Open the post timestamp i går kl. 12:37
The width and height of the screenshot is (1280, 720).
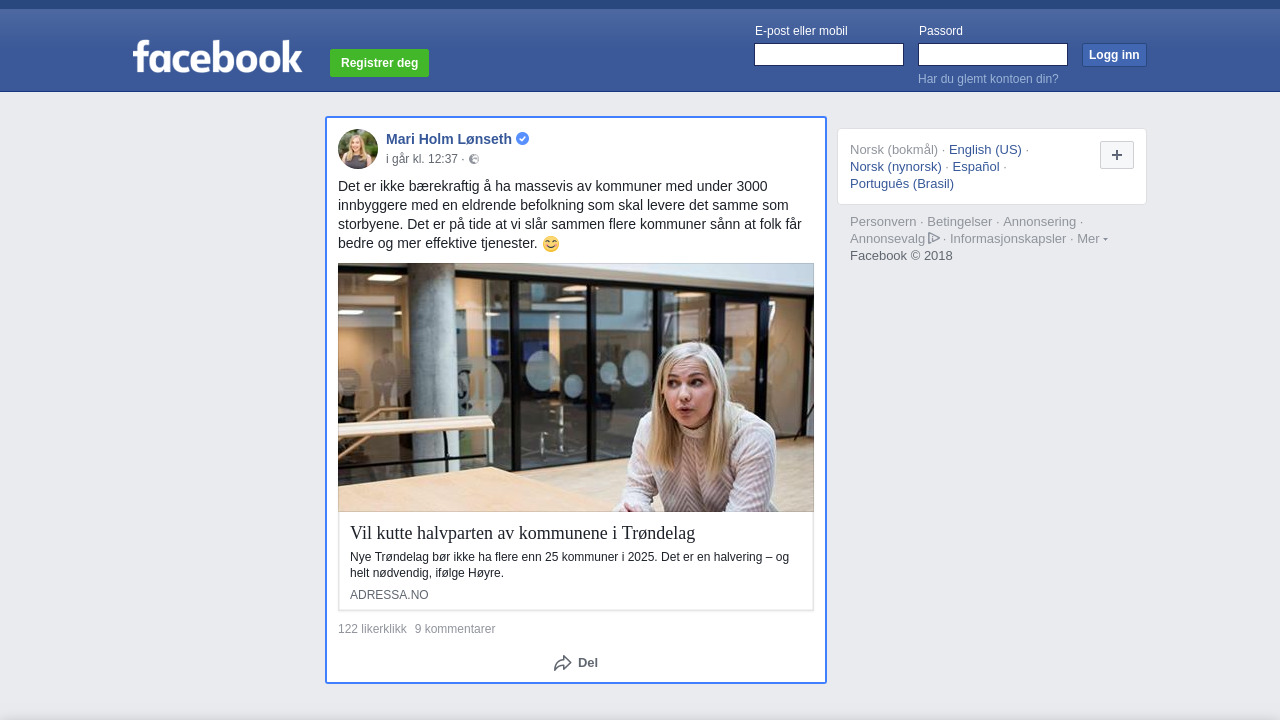422,159
